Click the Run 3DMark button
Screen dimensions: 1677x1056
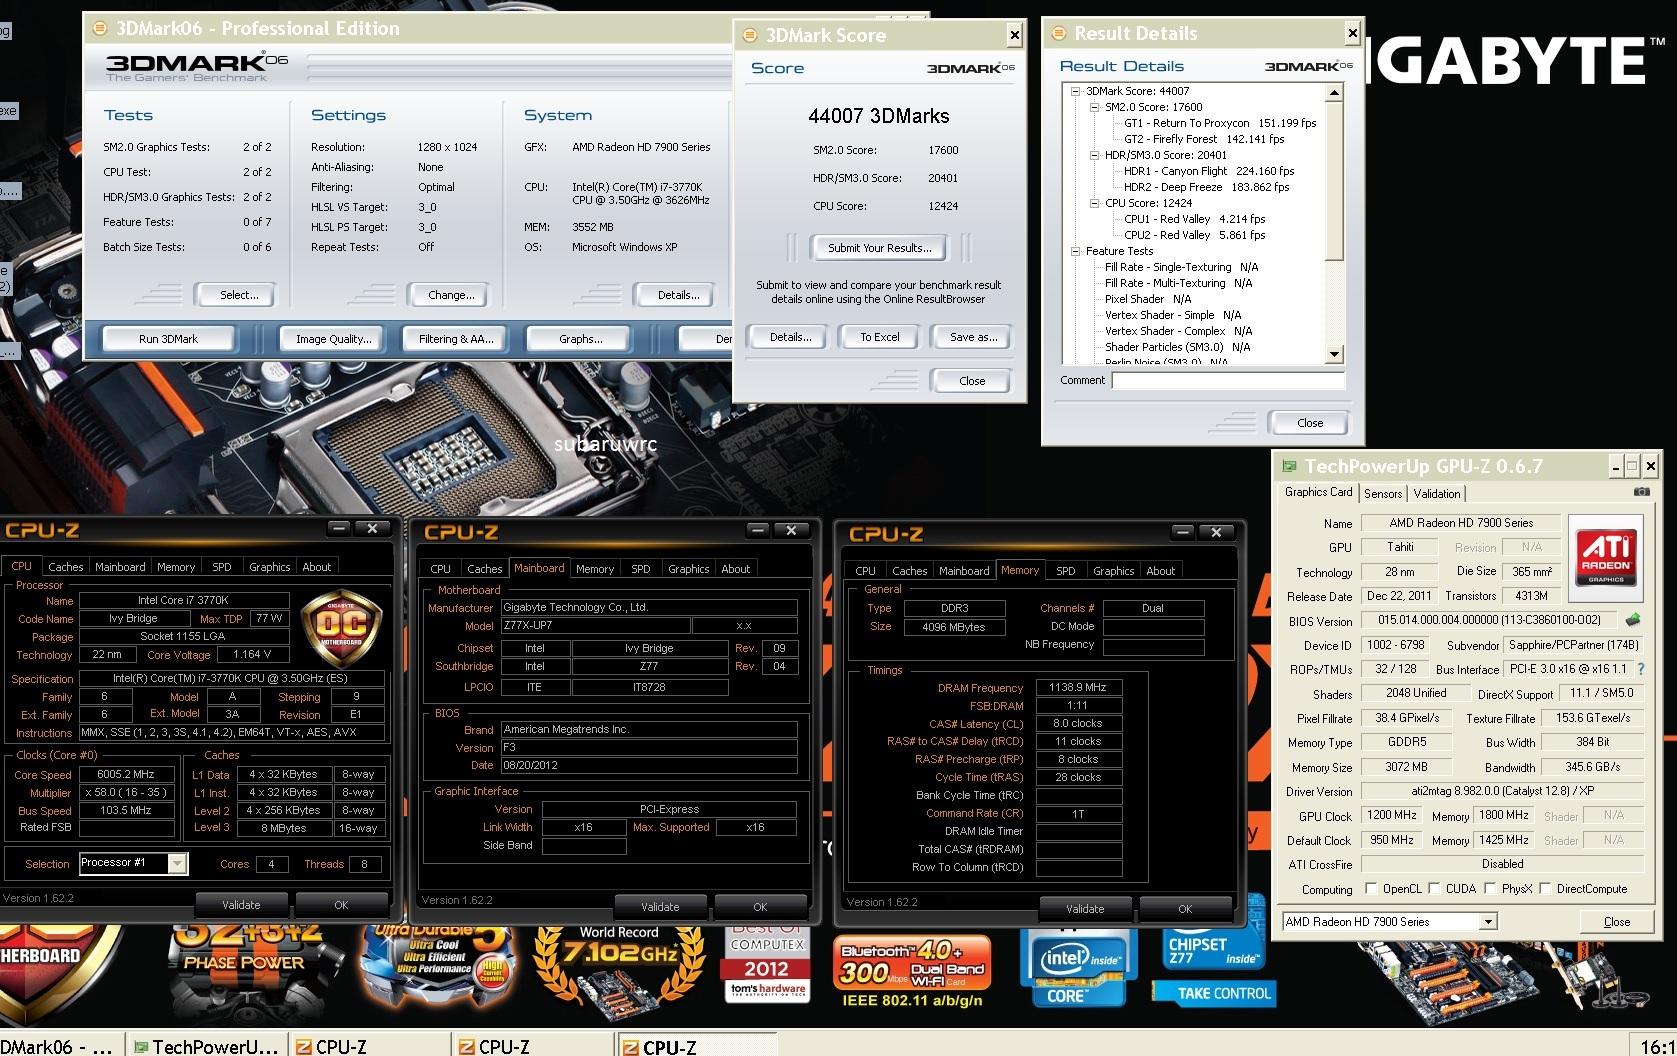pyautogui.click(x=168, y=339)
